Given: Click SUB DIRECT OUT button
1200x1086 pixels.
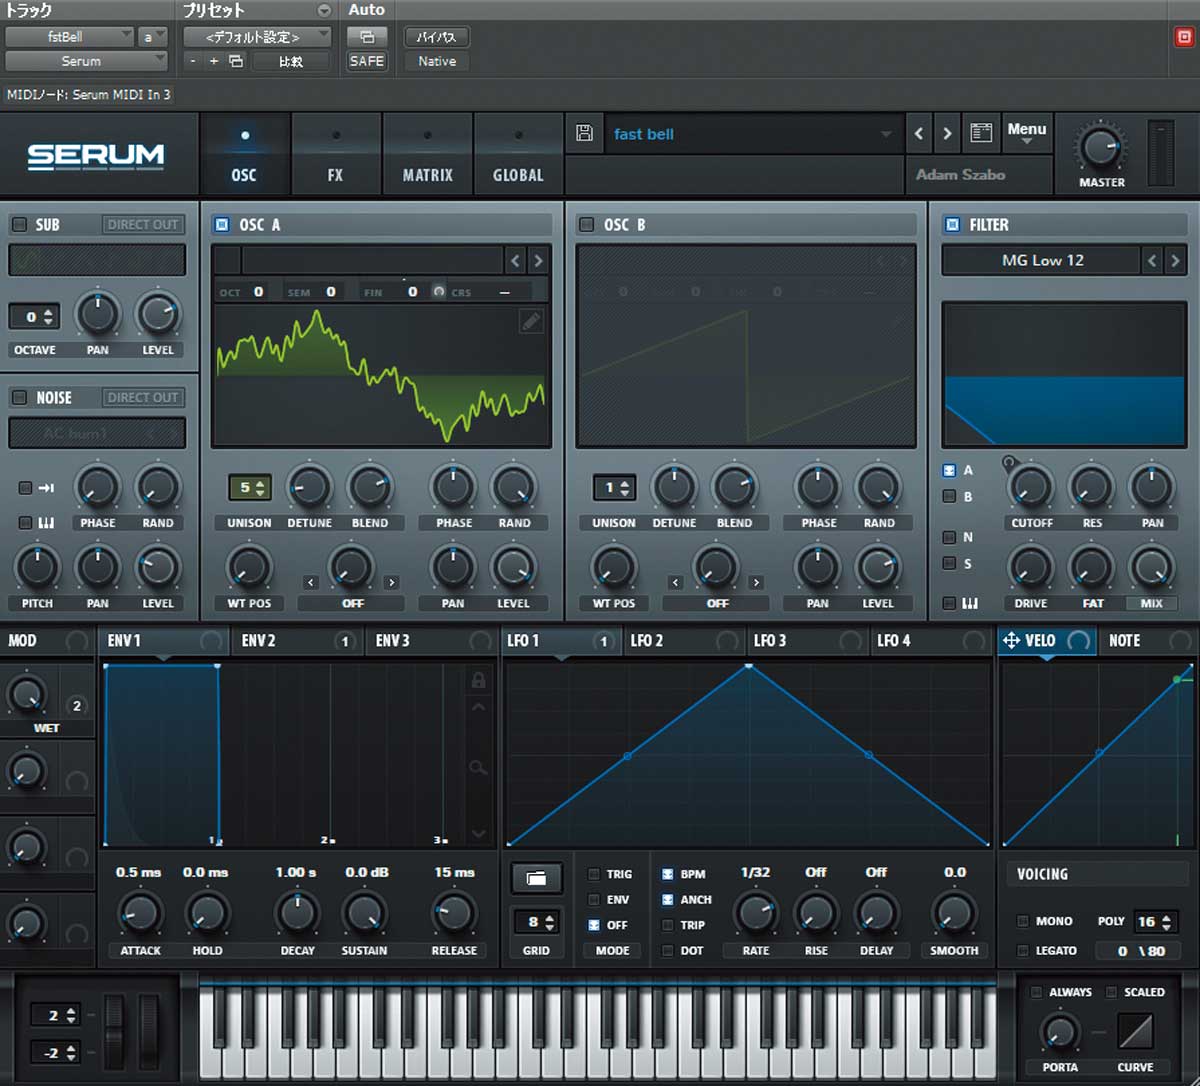Looking at the screenshot, I should (143, 225).
